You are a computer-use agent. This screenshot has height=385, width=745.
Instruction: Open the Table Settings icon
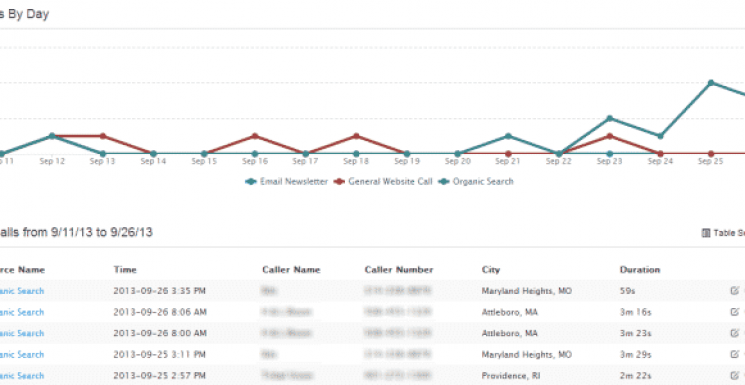click(706, 233)
